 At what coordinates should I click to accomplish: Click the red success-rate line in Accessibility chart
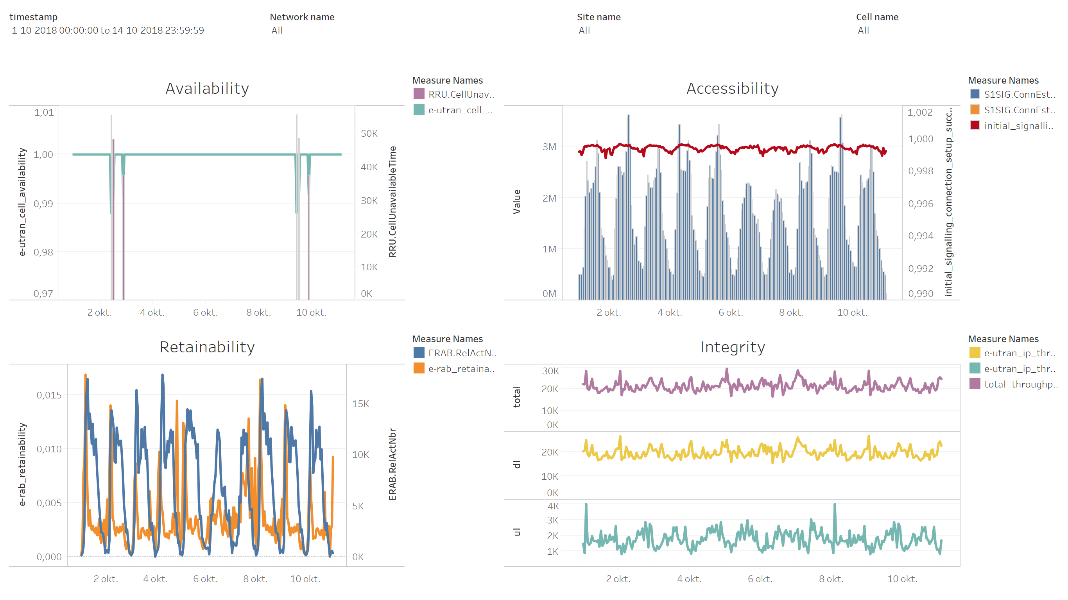click(x=733, y=148)
